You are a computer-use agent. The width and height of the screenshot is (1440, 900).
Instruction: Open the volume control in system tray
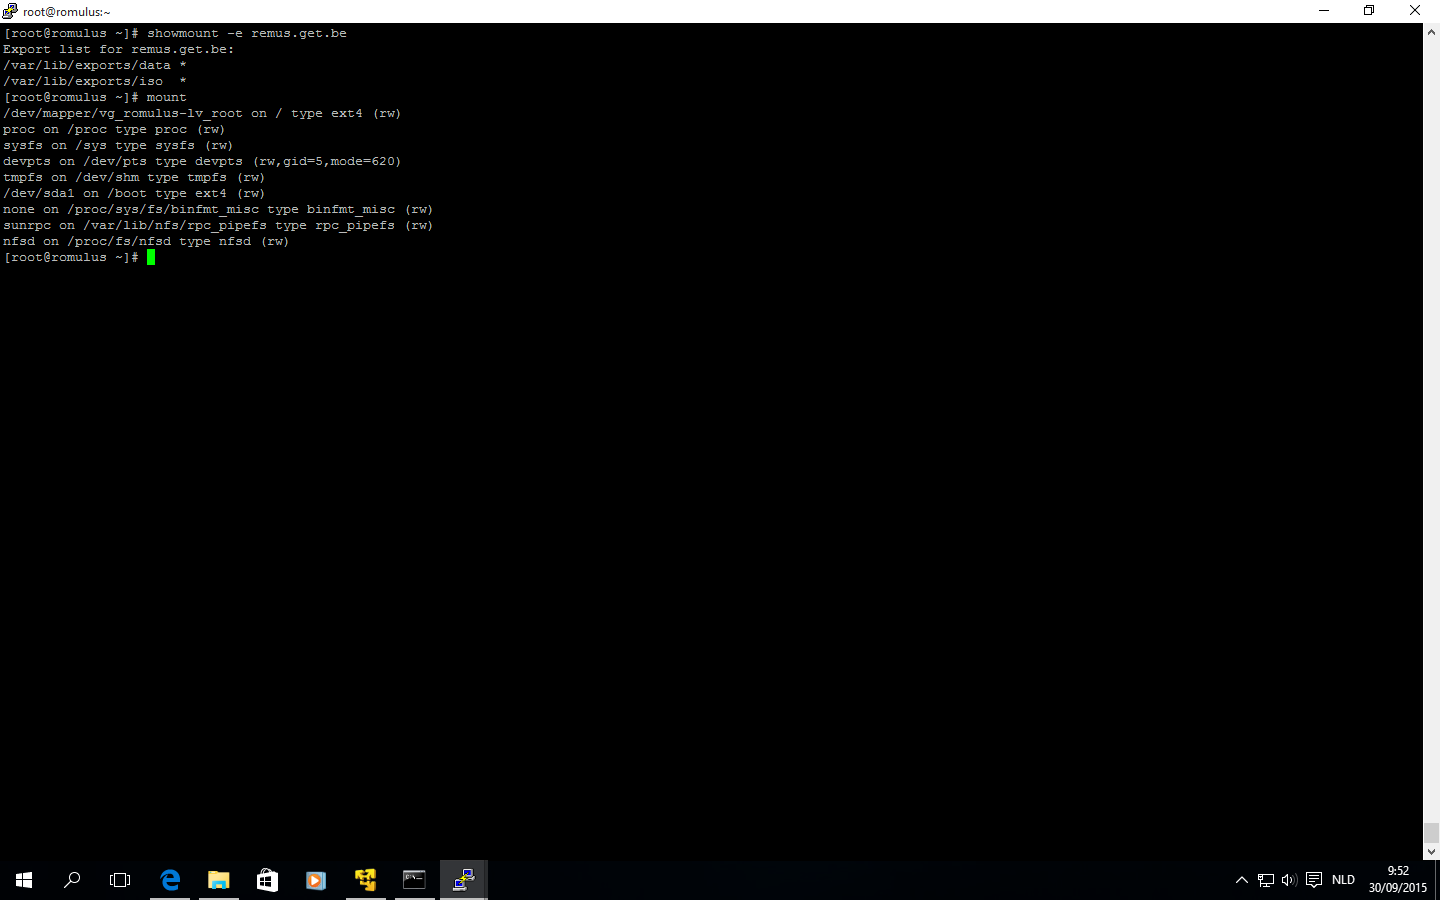point(1289,880)
